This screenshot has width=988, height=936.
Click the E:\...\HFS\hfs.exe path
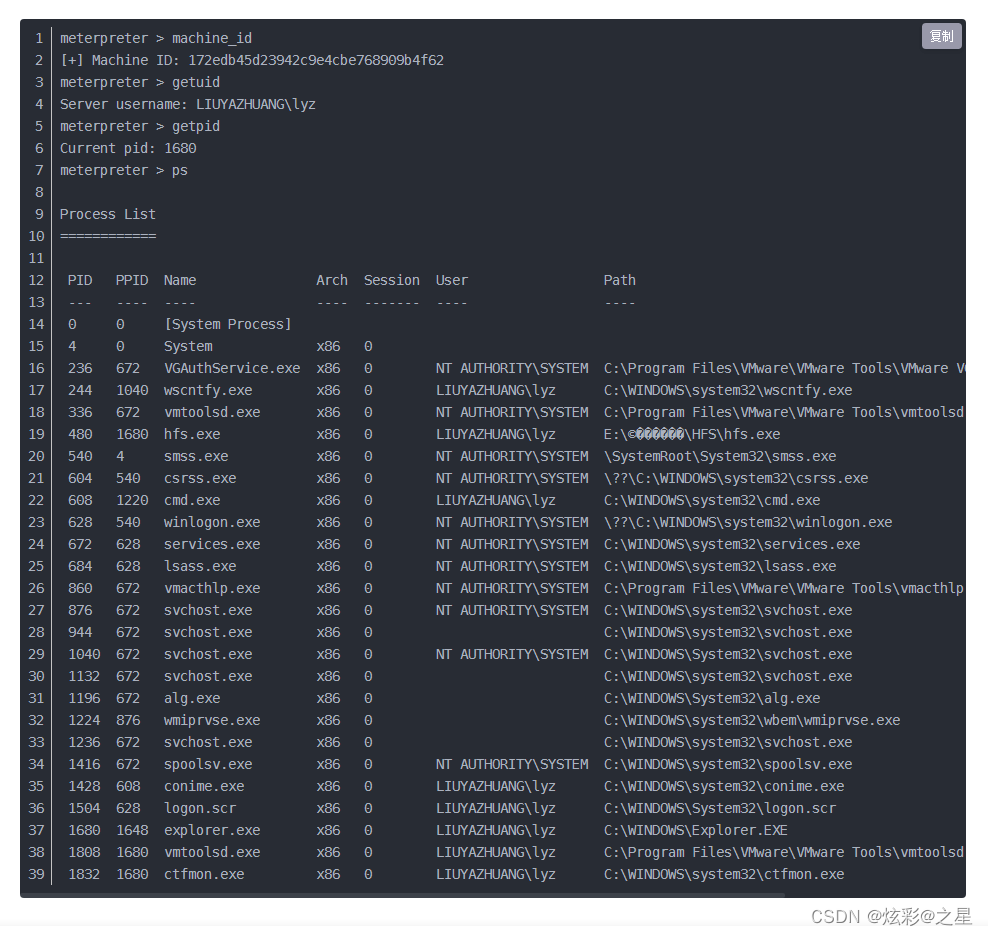coord(692,435)
